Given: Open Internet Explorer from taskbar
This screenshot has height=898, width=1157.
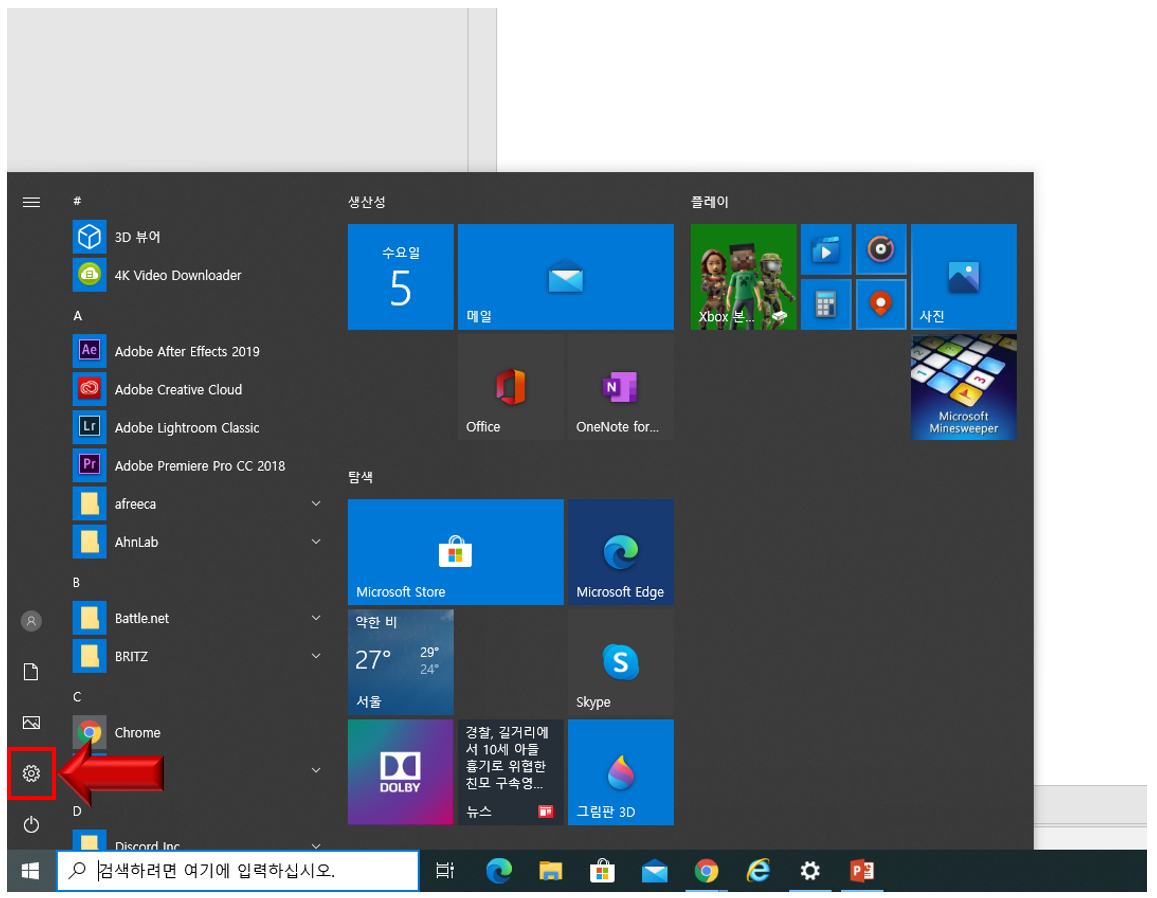Looking at the screenshot, I should point(758,871).
